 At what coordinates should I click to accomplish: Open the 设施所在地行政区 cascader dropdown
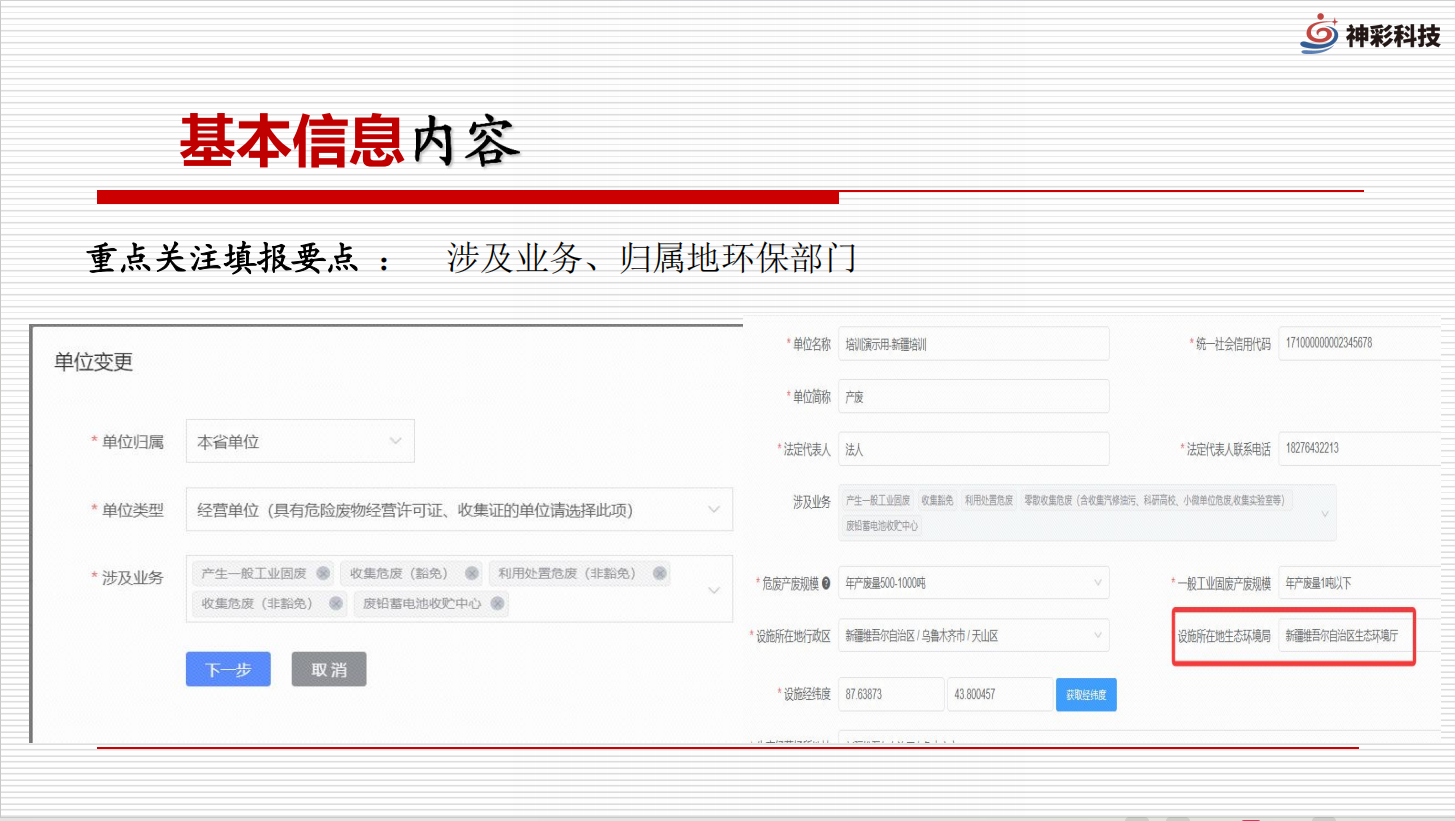[x=973, y=635]
